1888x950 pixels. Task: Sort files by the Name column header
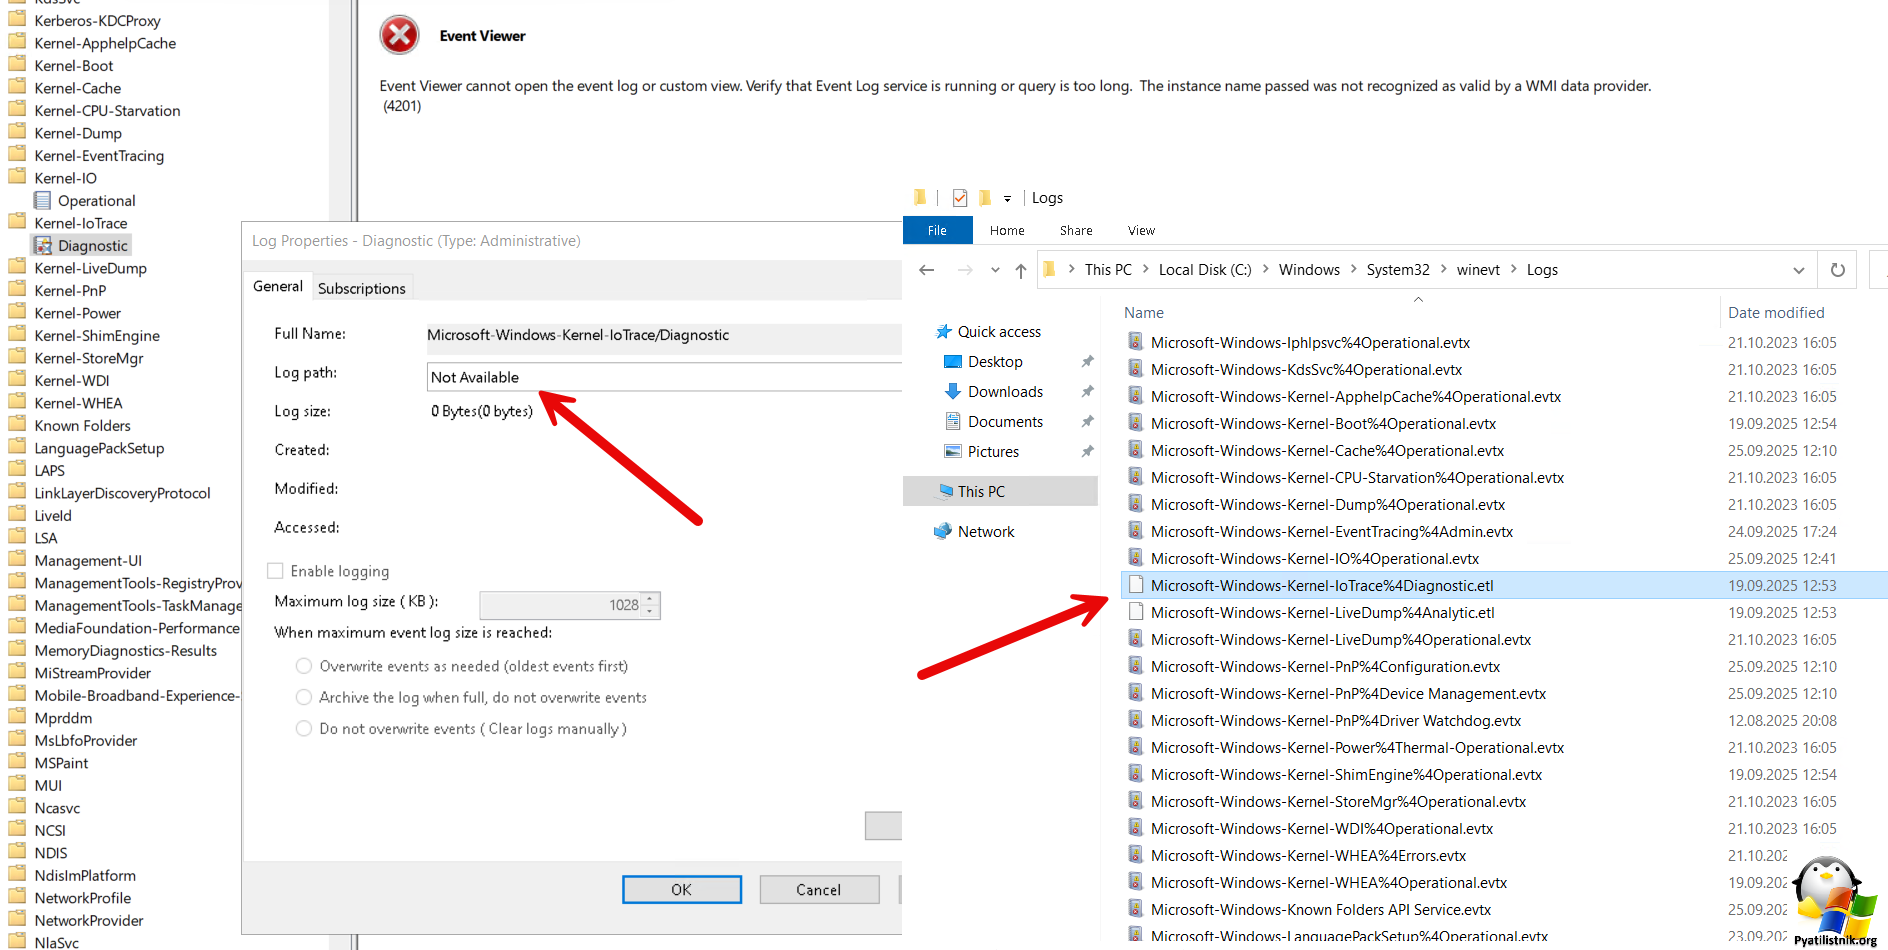(x=1144, y=312)
